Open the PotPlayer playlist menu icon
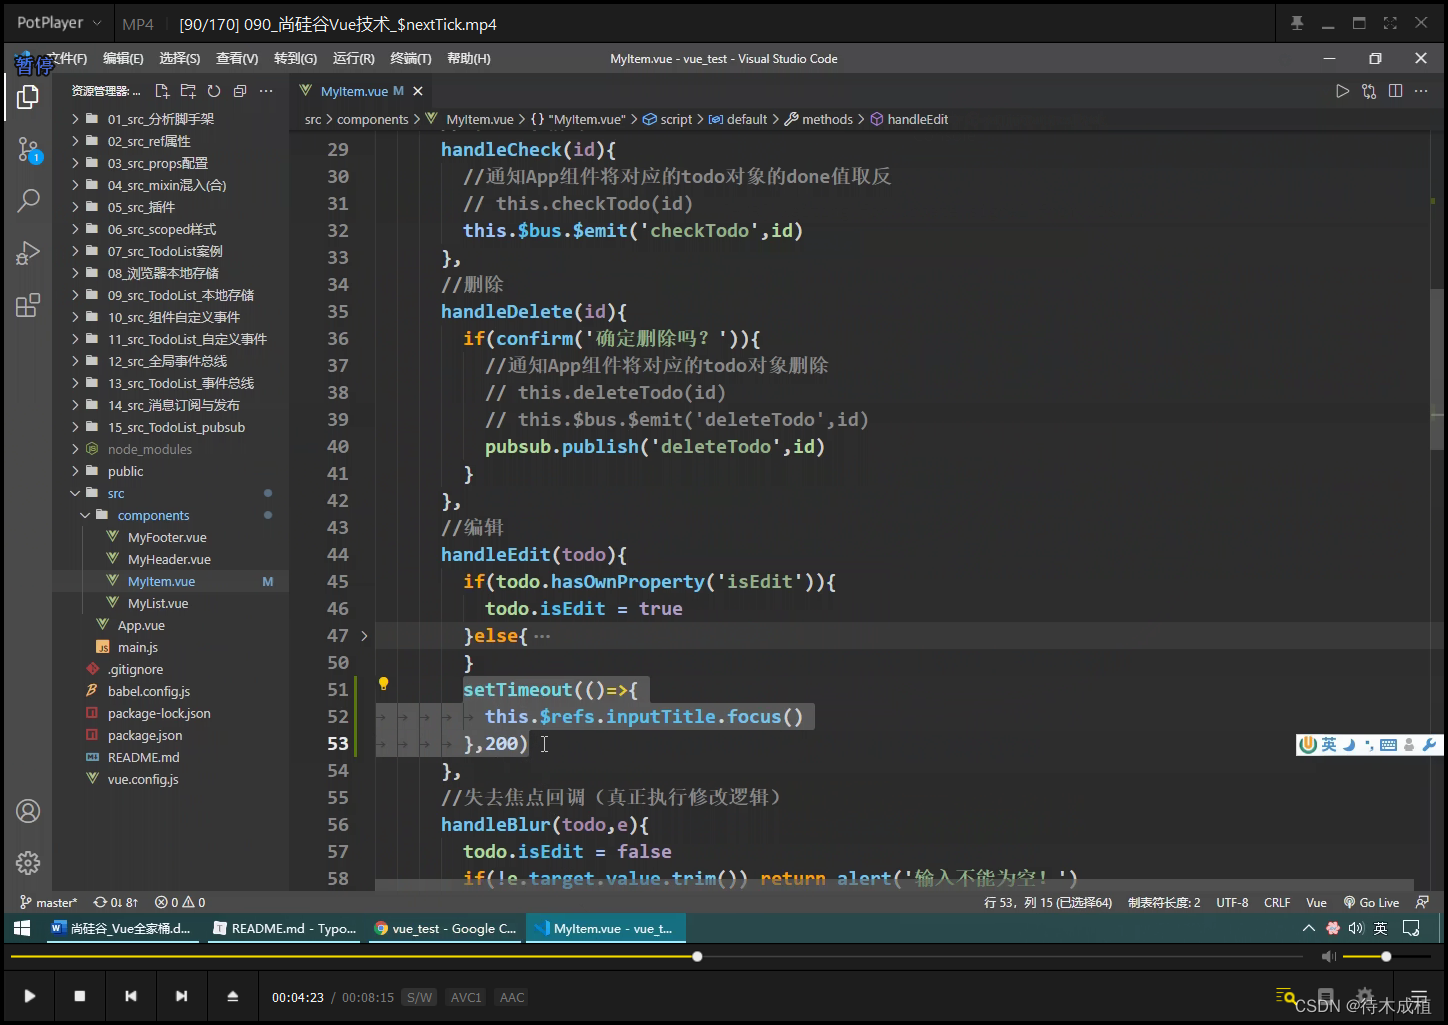This screenshot has height=1025, width=1448. pyautogui.click(x=1419, y=996)
